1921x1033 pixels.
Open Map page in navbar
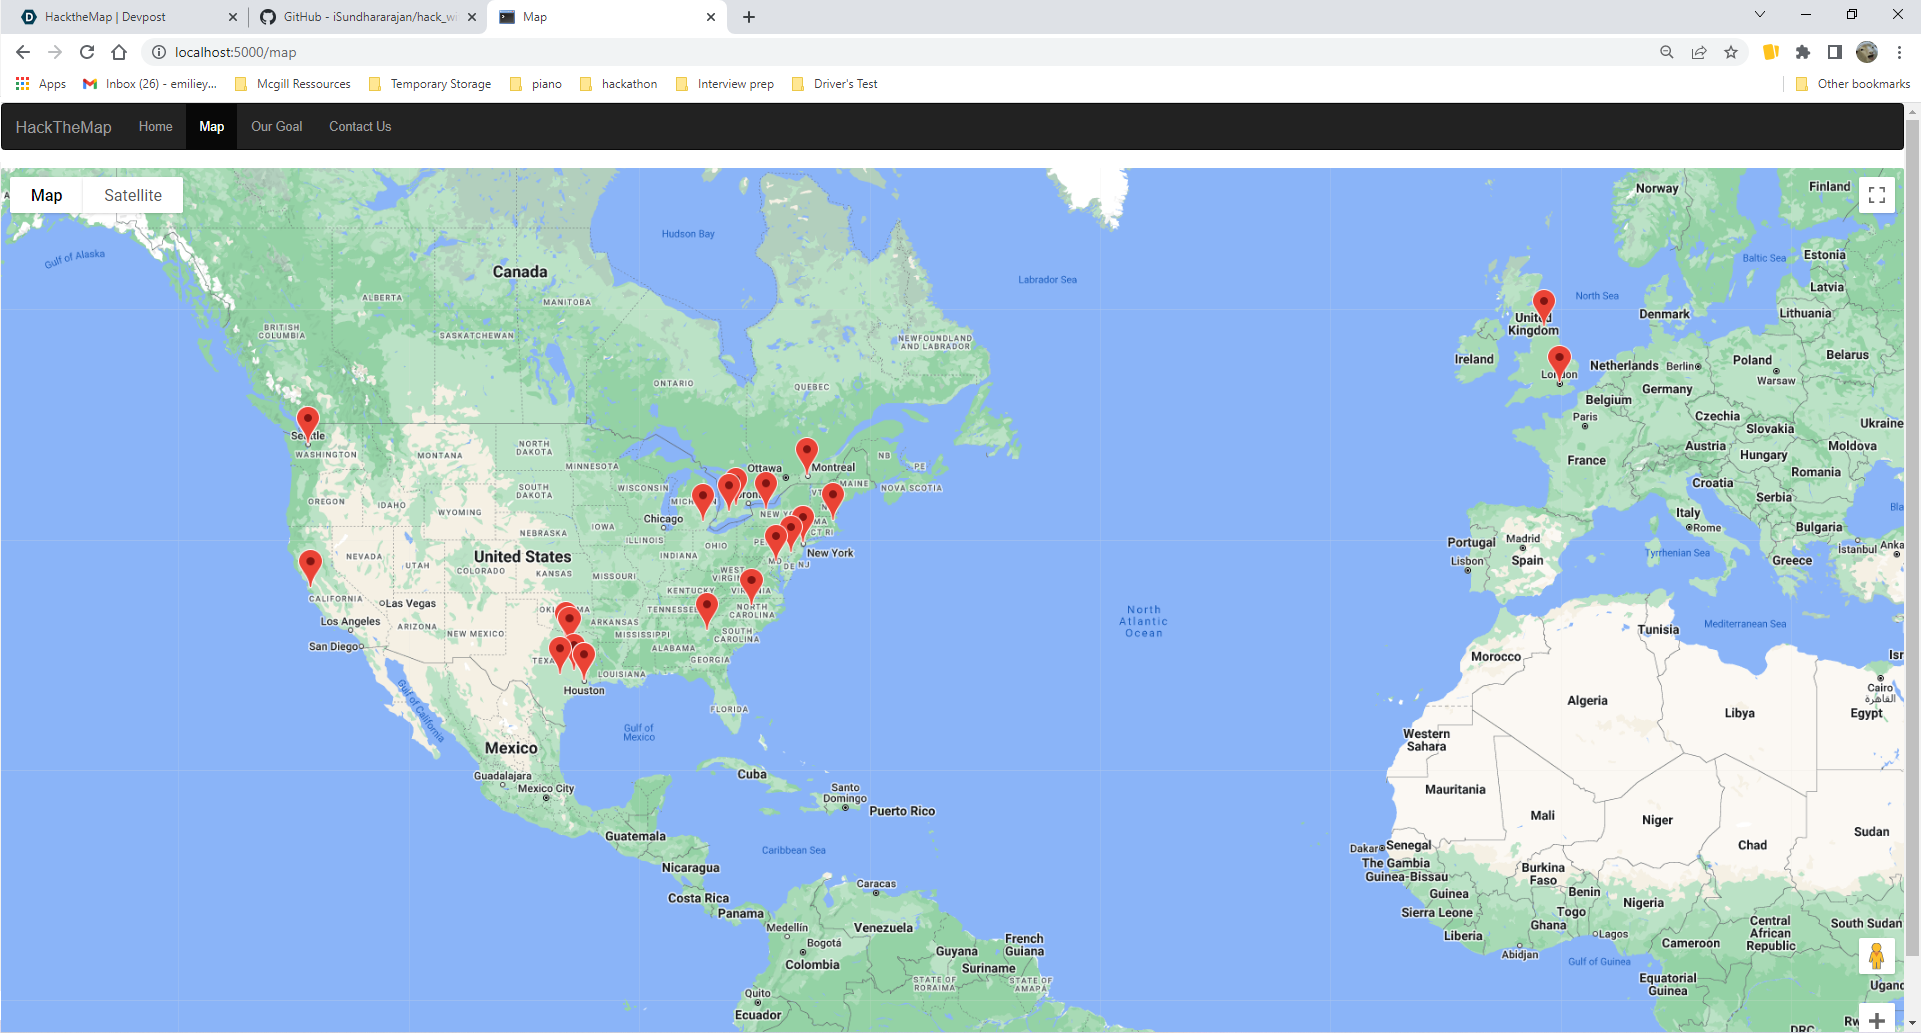[211, 127]
